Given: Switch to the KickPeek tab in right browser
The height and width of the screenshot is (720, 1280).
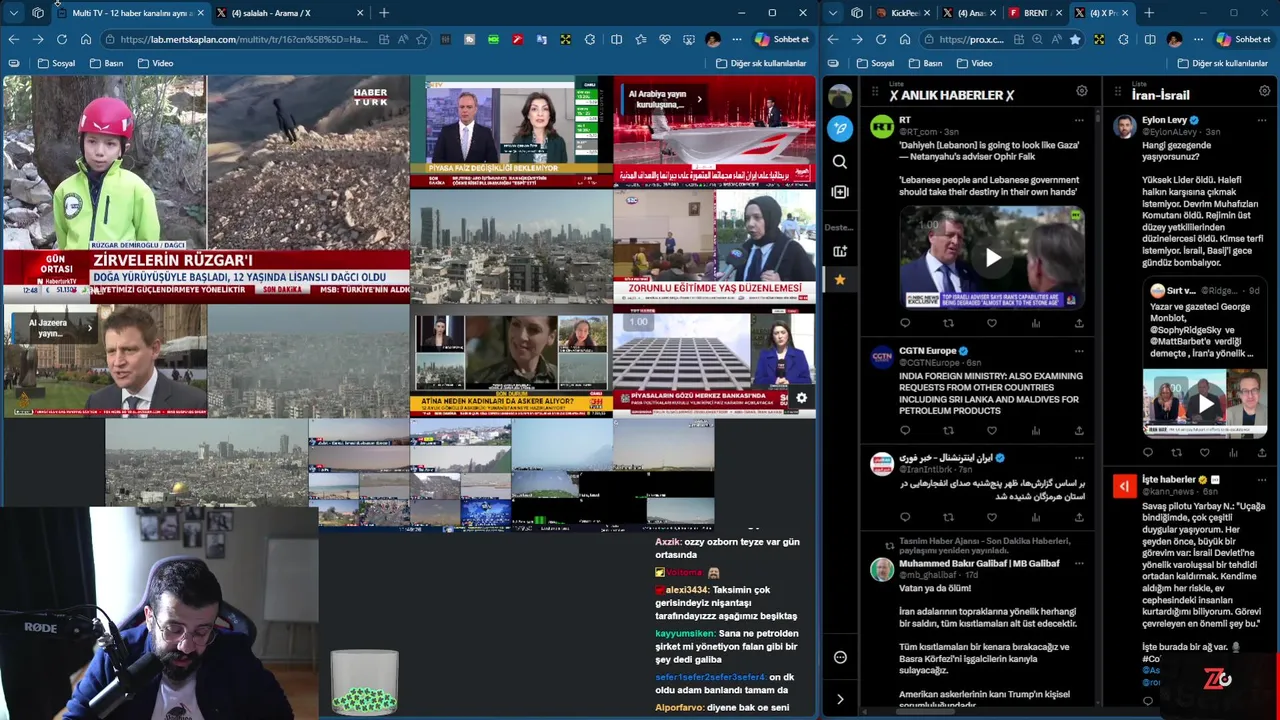Looking at the screenshot, I should coord(903,13).
